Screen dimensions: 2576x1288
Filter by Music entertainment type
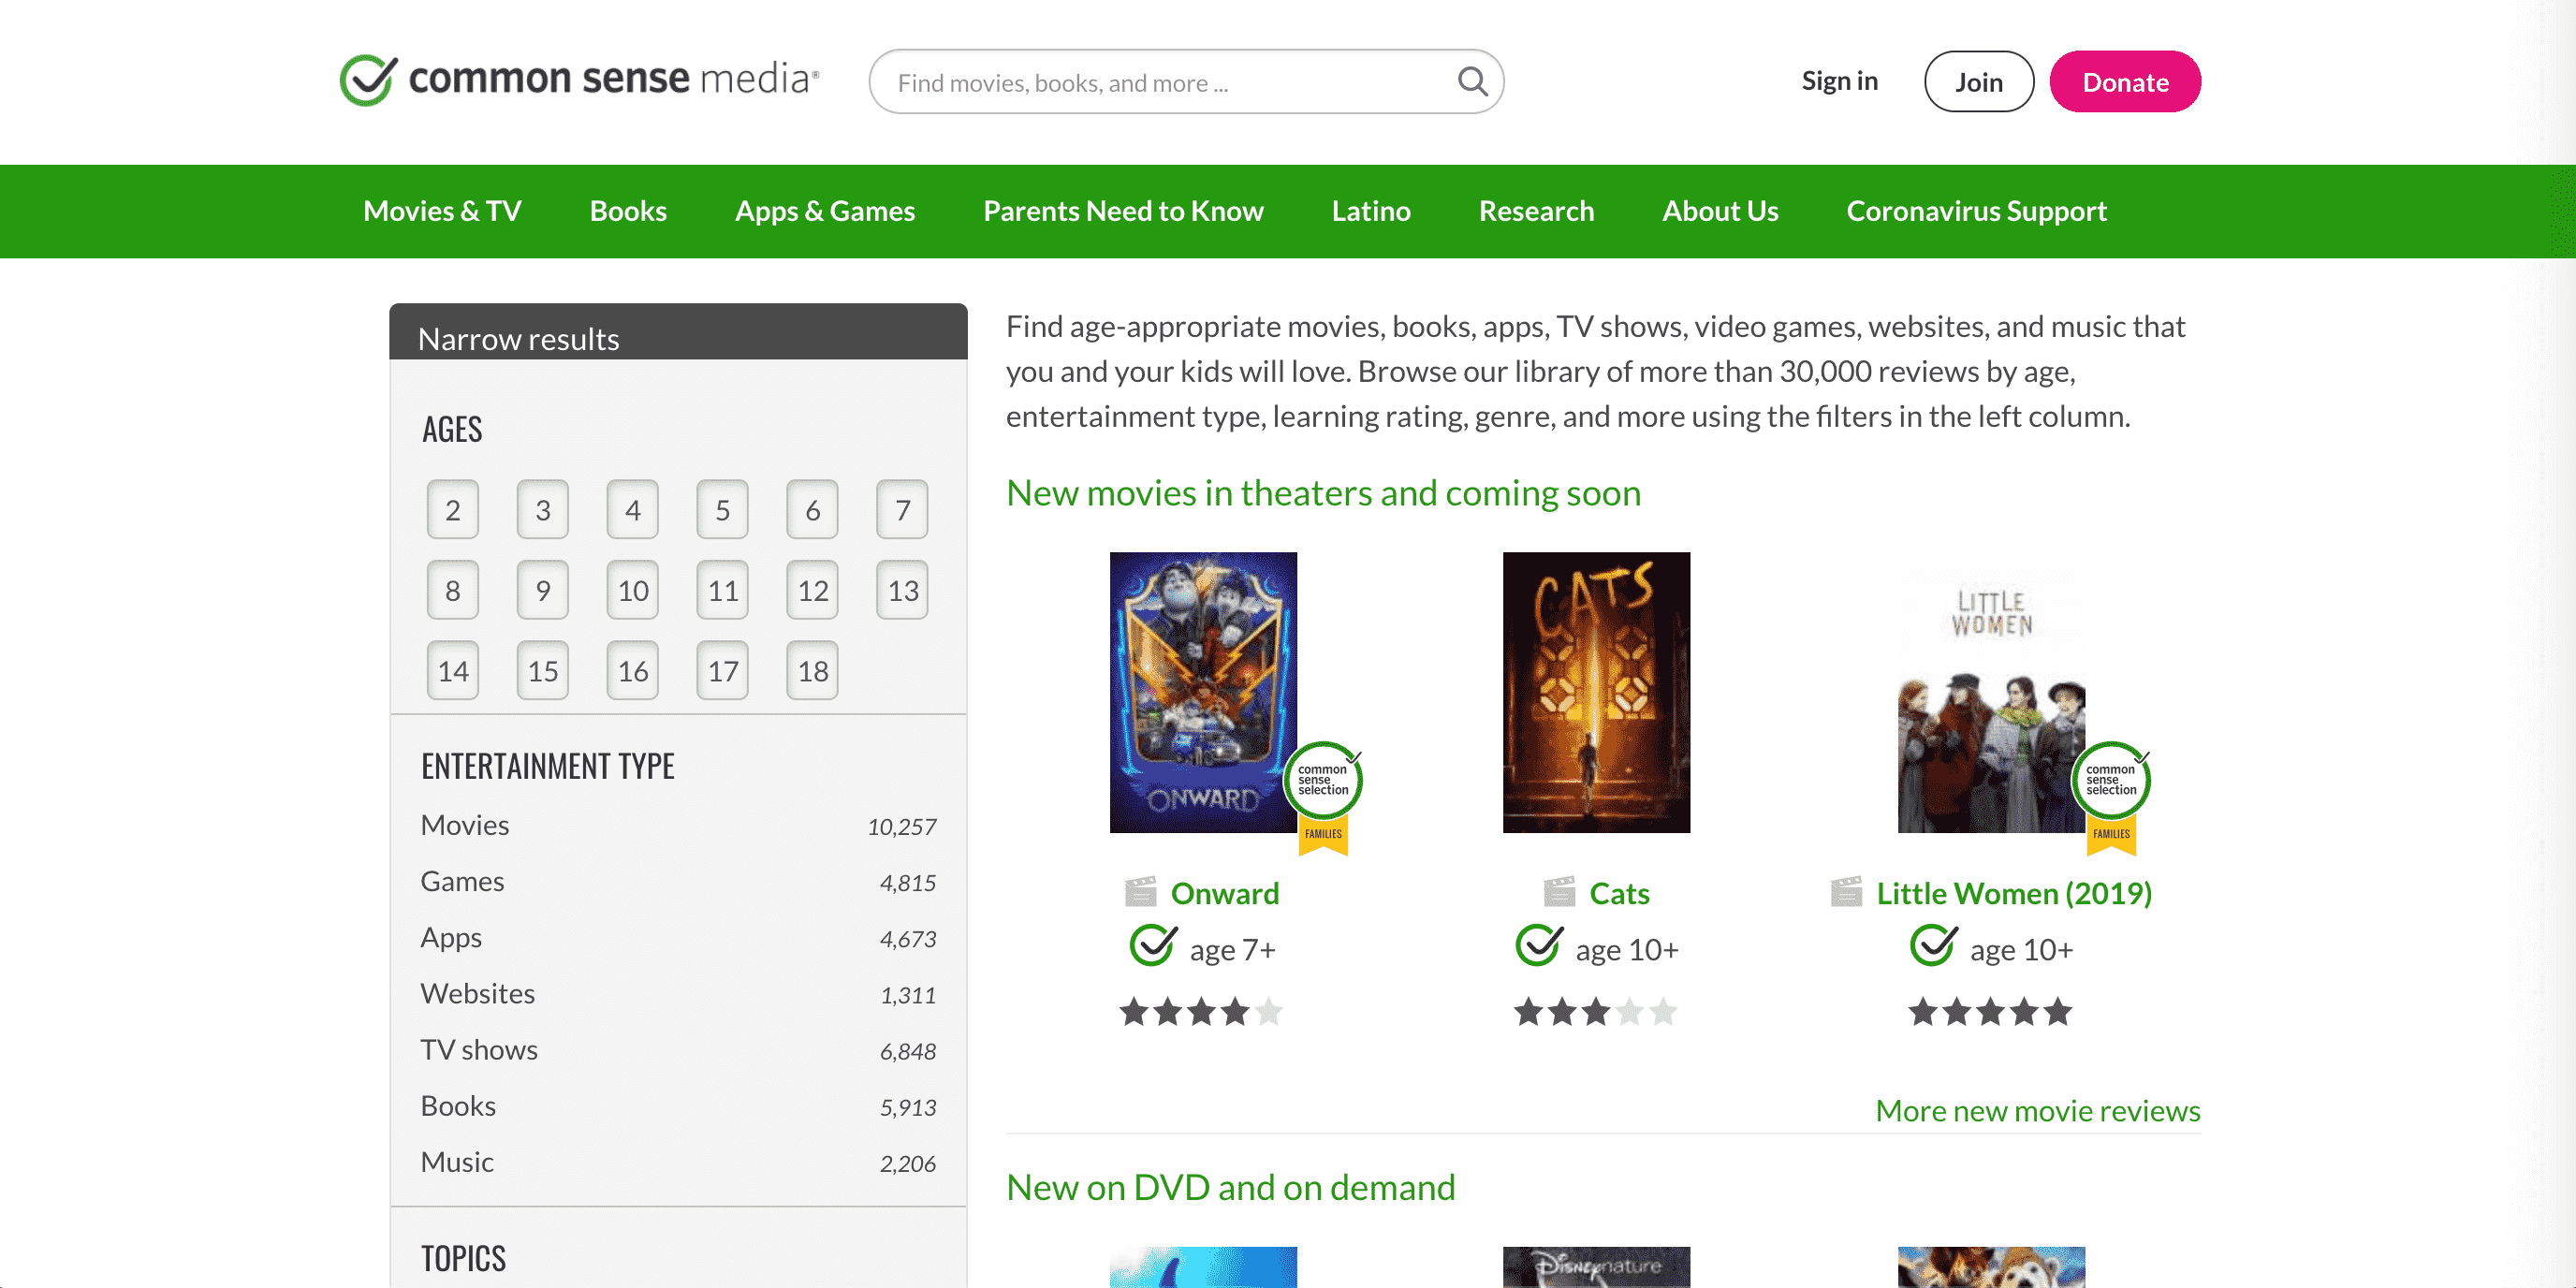click(x=678, y=1161)
